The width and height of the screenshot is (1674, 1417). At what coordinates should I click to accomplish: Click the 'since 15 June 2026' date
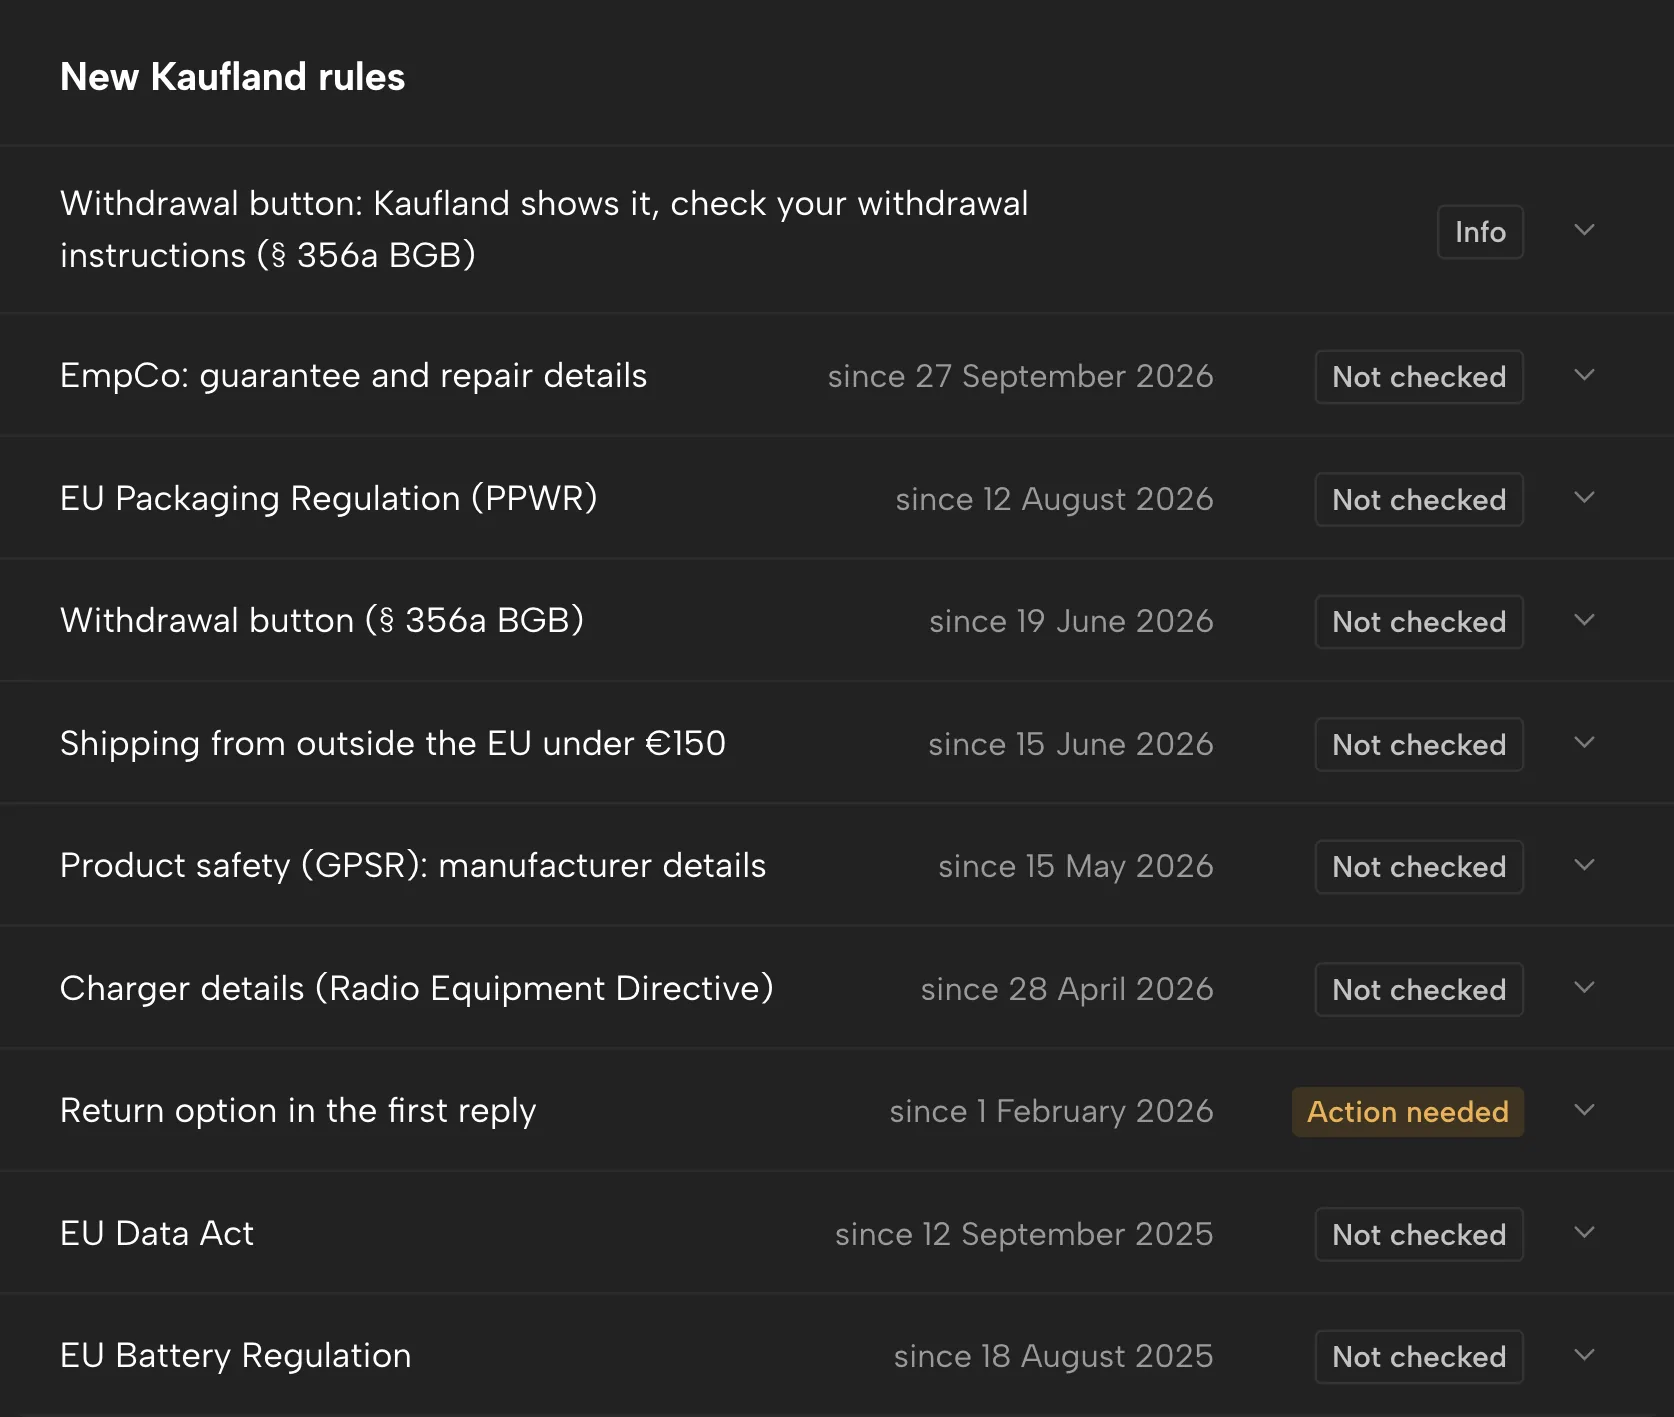tap(1071, 744)
